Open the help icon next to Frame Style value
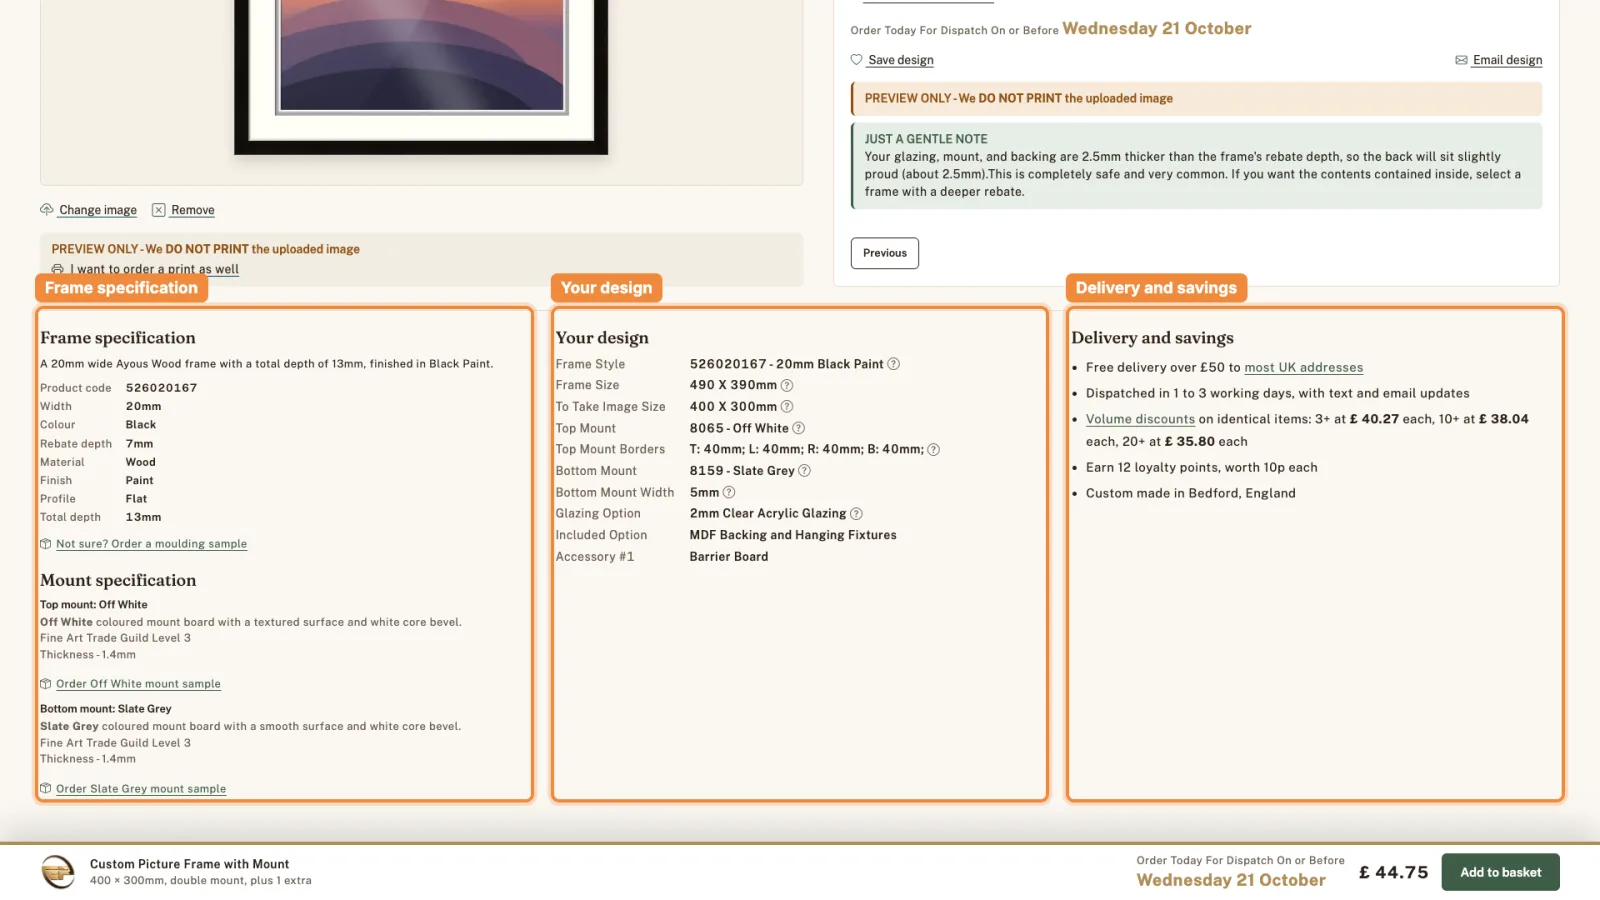 pos(894,364)
